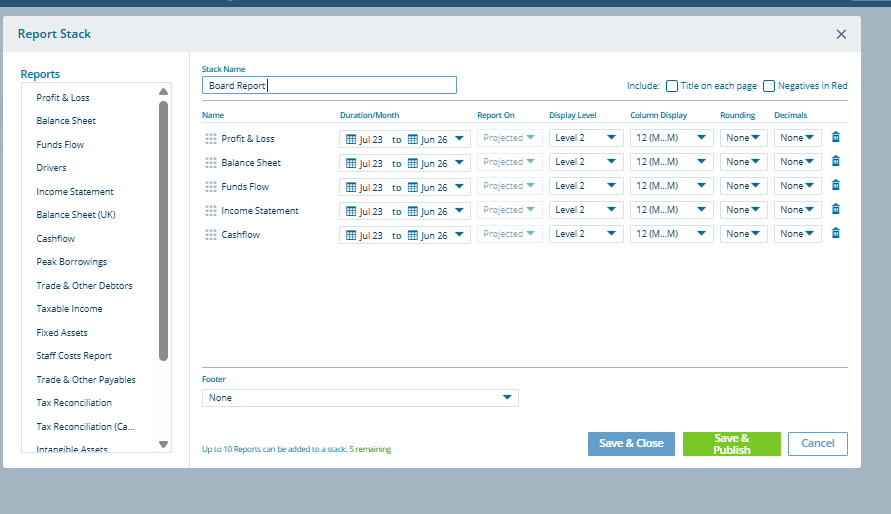Image resolution: width=891 pixels, height=514 pixels.
Task: Open start month calendar for Income Statement
Action: pyautogui.click(x=351, y=211)
